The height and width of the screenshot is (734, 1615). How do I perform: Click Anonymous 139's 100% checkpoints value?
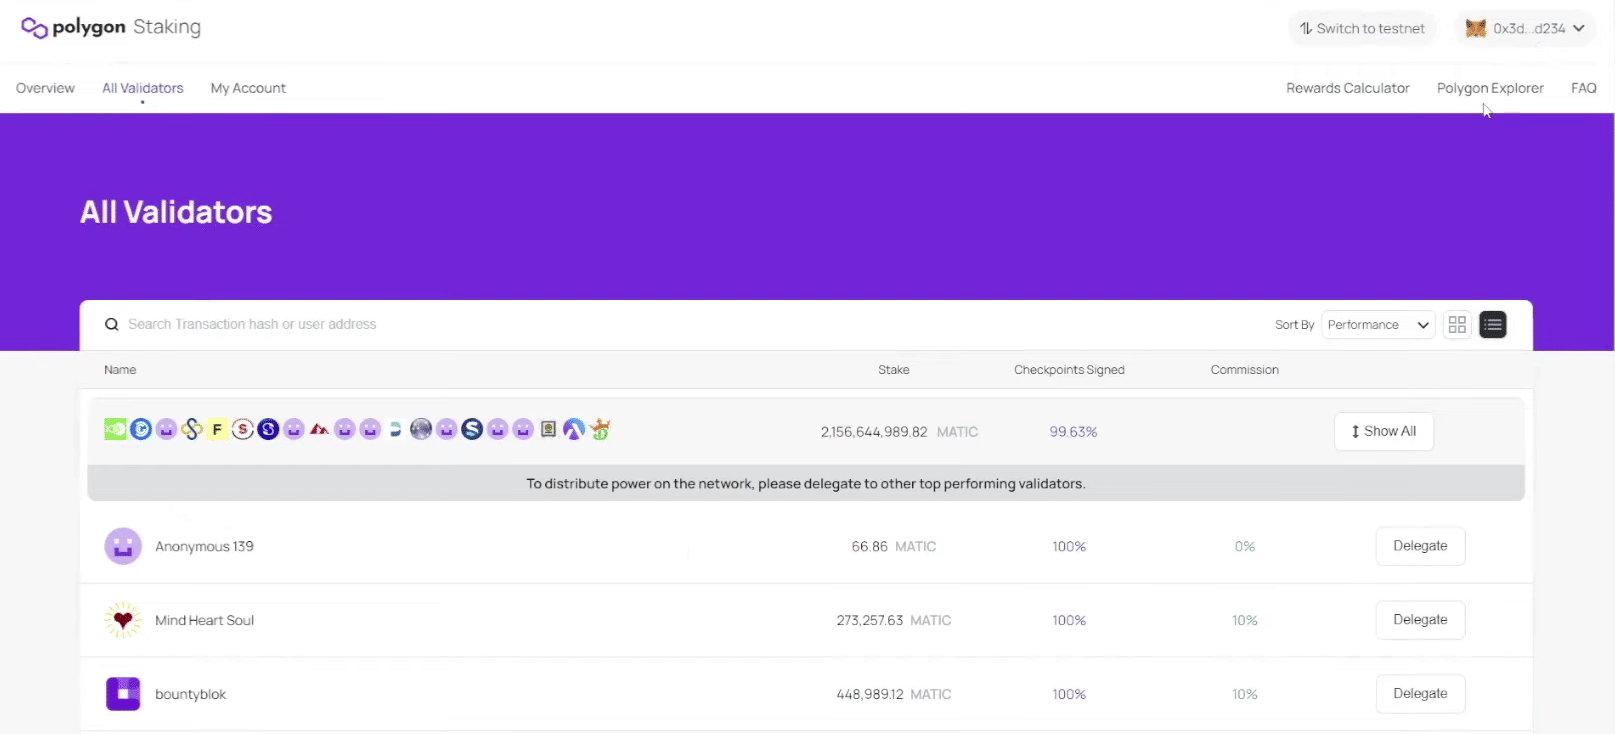coord(1069,546)
